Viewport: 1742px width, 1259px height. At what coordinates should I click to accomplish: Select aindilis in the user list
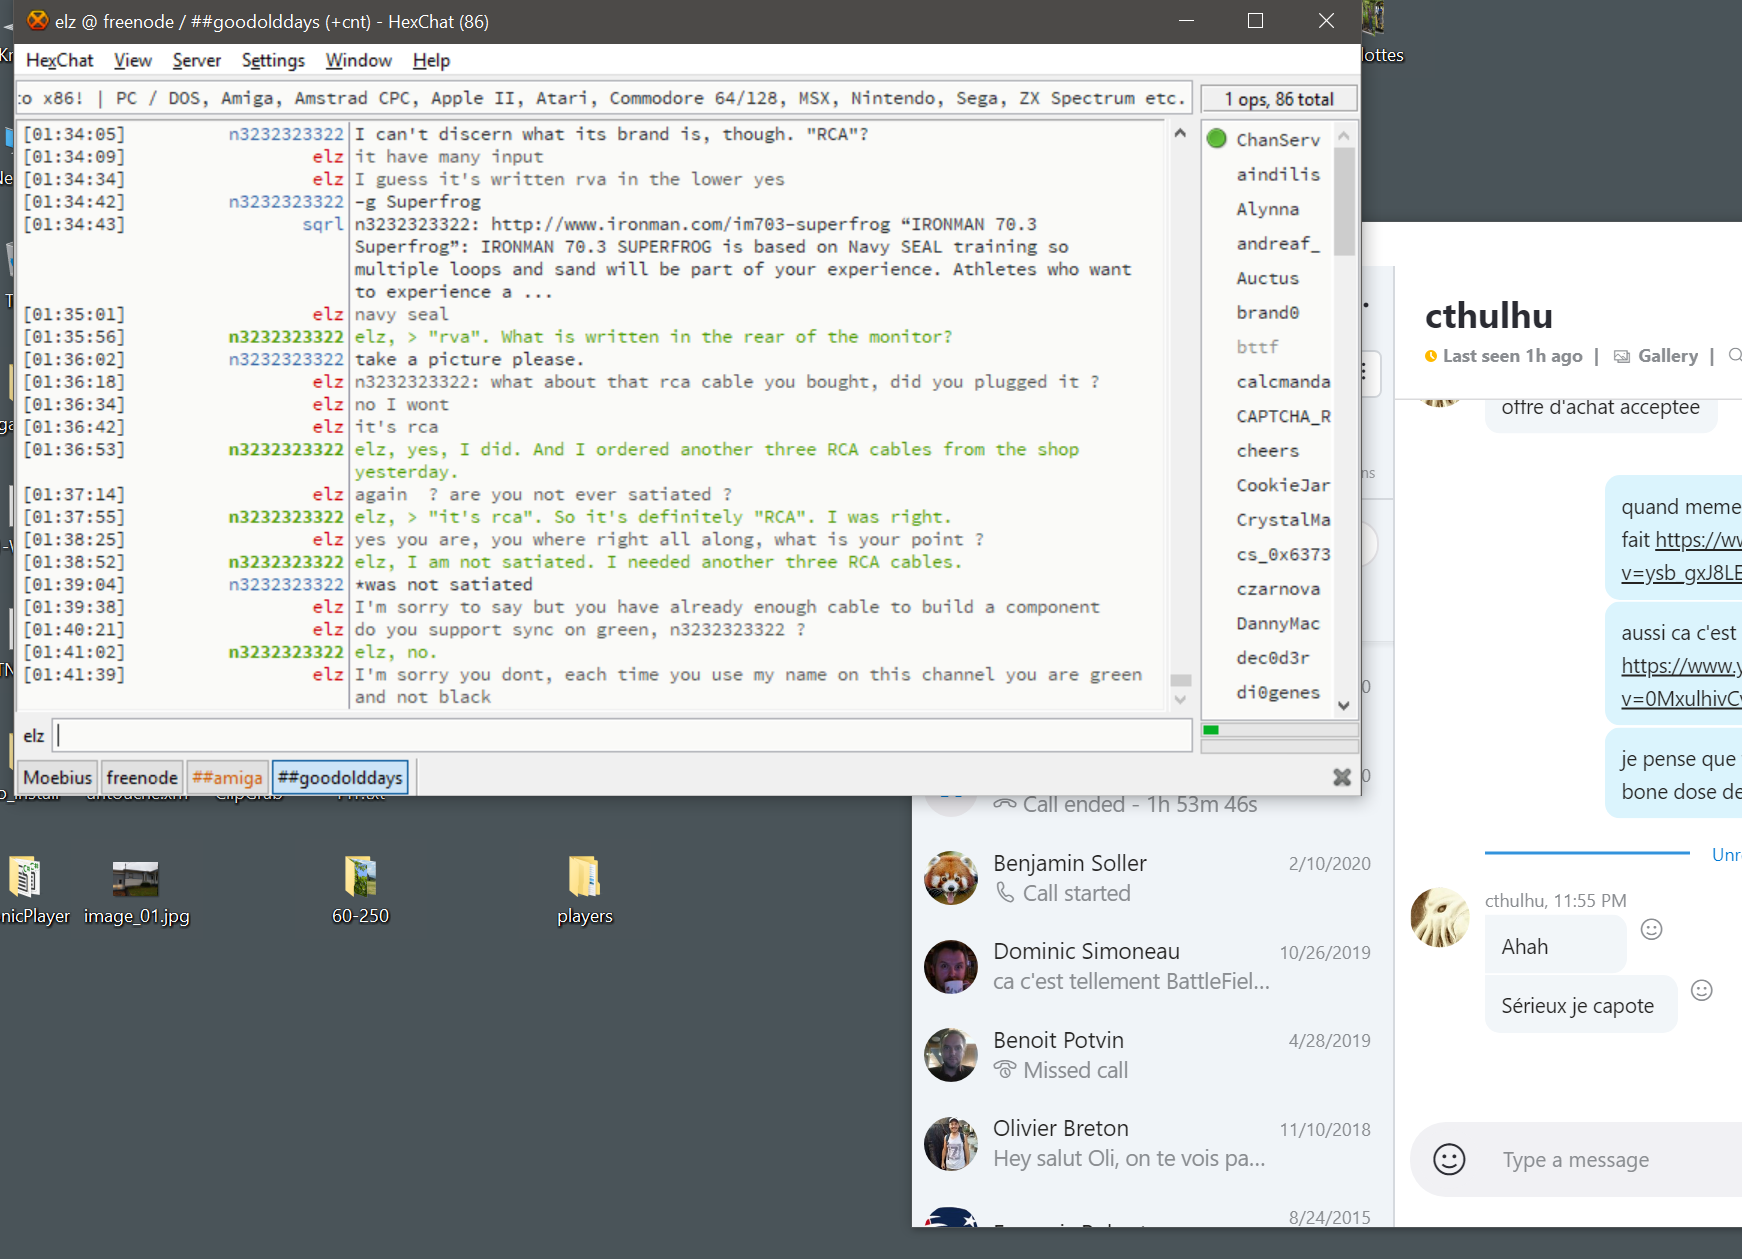click(1278, 174)
